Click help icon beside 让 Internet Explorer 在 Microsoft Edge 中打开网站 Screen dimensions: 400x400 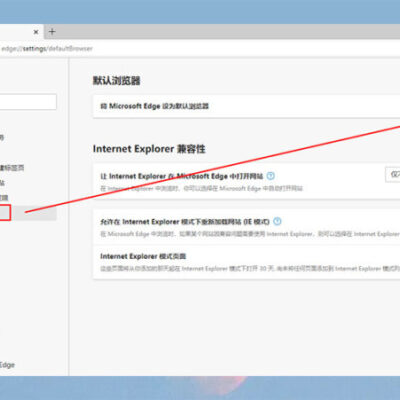[271, 176]
